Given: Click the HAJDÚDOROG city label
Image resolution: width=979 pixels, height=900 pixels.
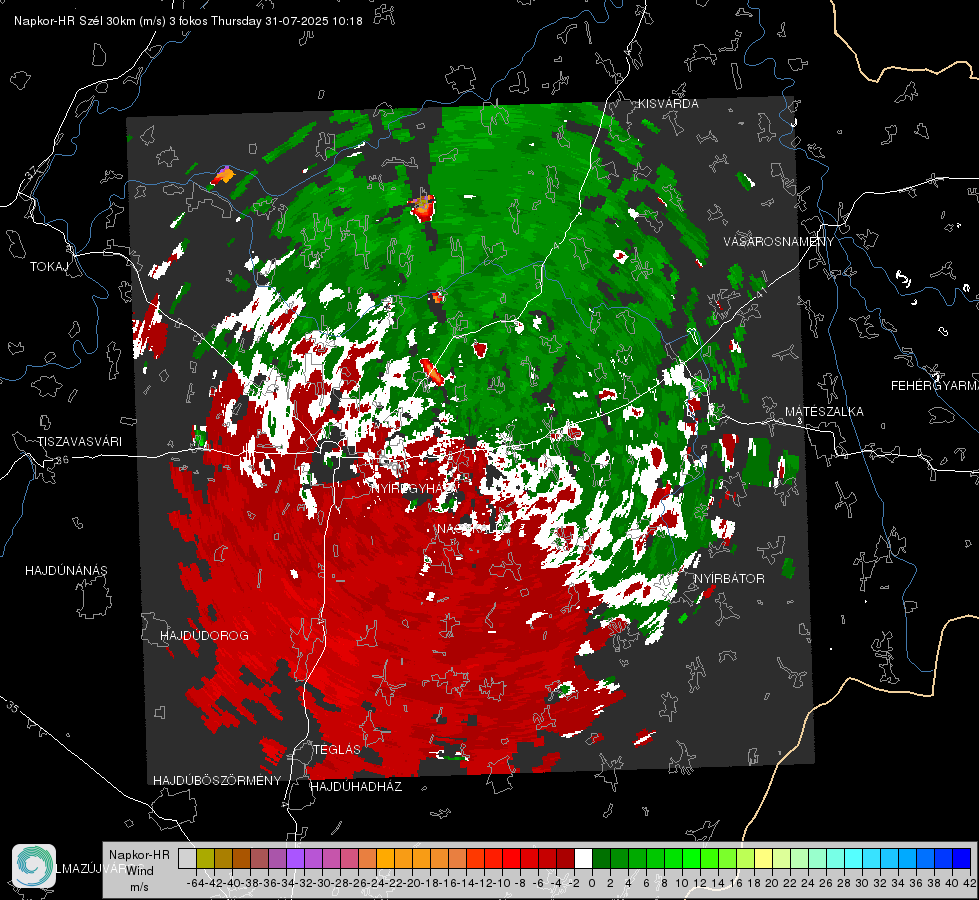Looking at the screenshot, I should [x=204, y=636].
